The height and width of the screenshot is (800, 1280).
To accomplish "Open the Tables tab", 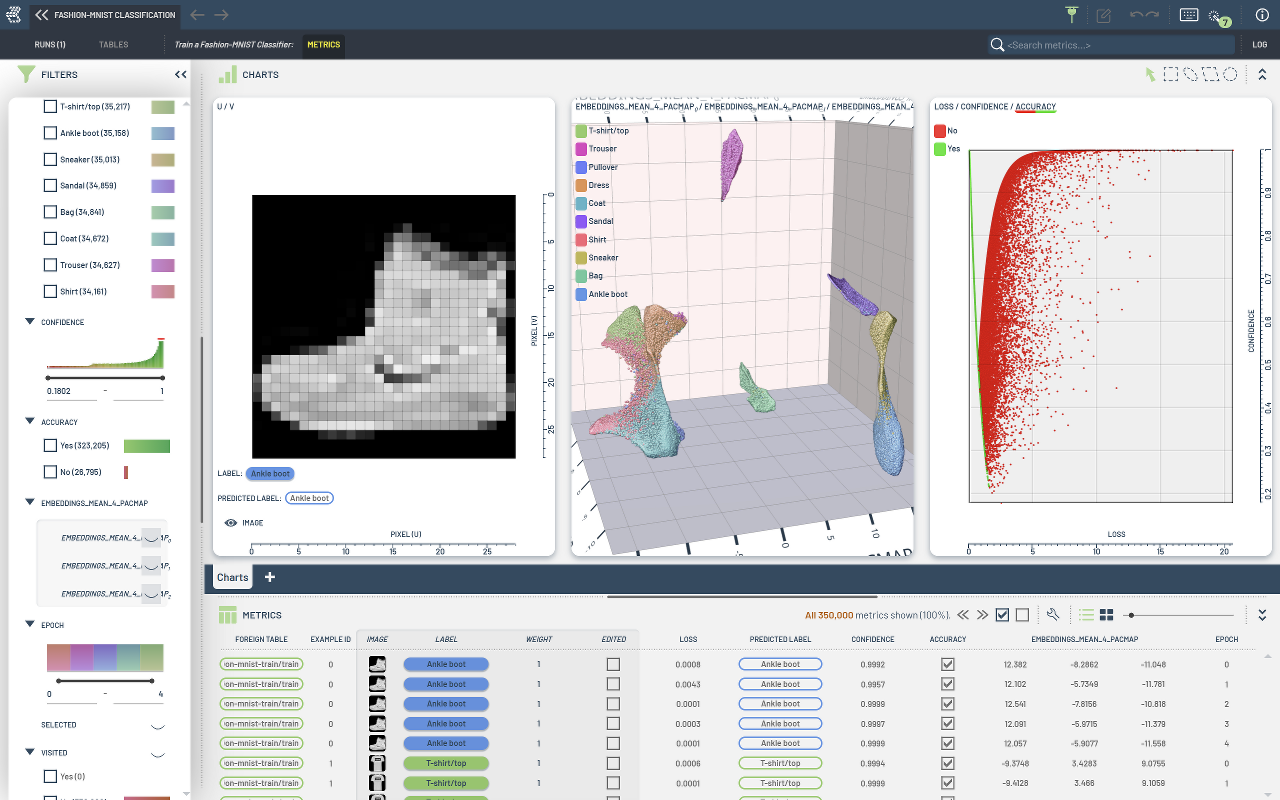I will (113, 45).
